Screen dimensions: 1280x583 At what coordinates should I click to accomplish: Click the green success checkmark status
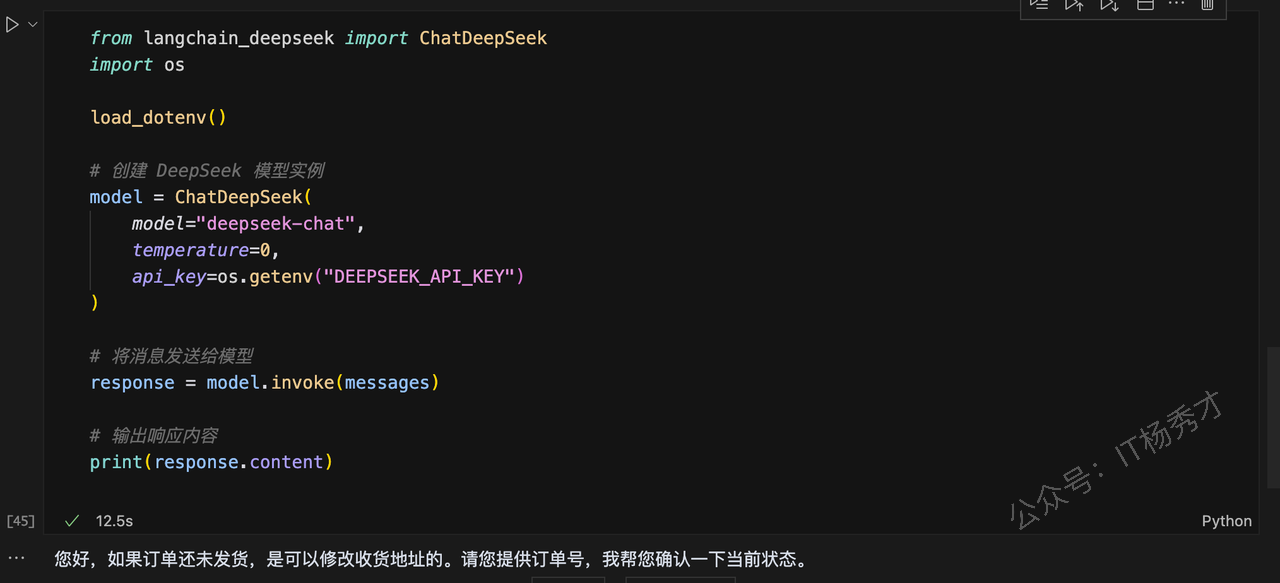tap(72, 521)
